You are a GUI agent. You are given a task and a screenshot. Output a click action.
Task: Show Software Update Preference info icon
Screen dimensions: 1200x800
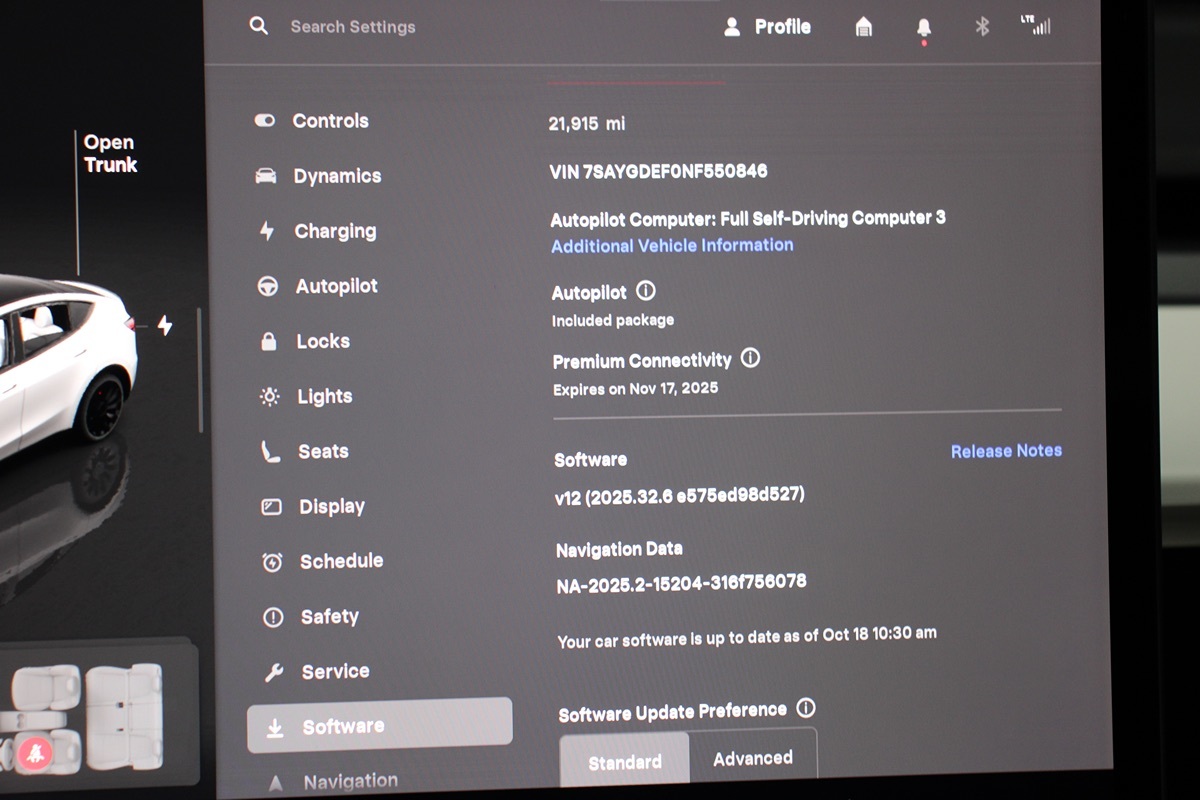pyautogui.click(x=805, y=708)
